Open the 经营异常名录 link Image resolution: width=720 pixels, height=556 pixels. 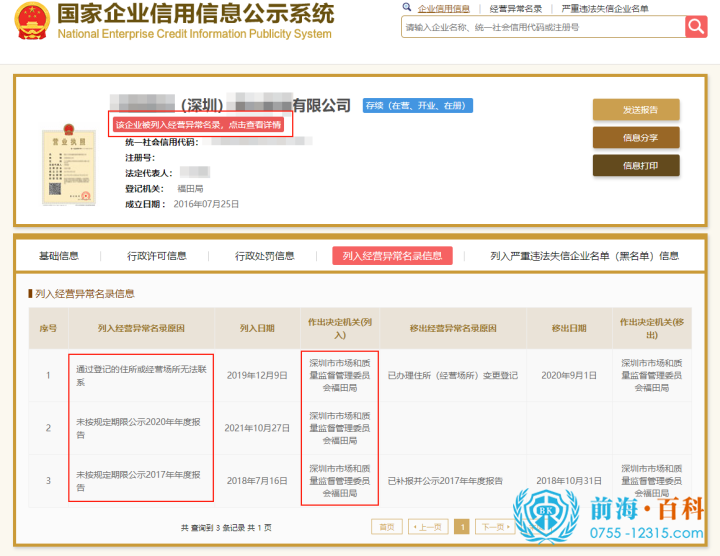pos(516,9)
